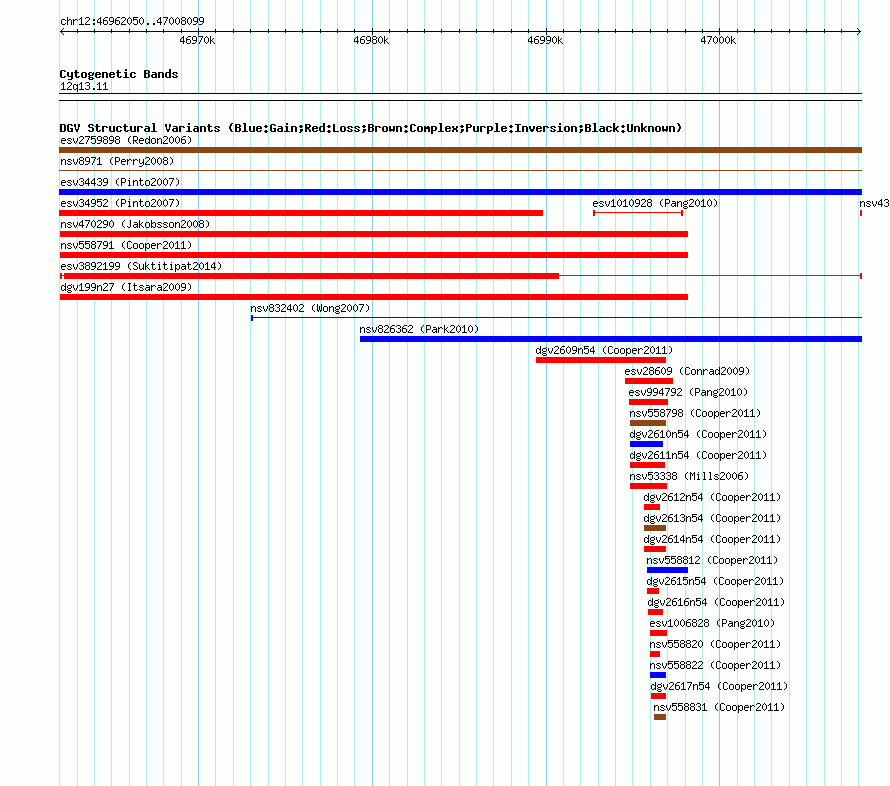
Task: Select the 12q13.11 cytogenetic band label
Action: coord(84,86)
